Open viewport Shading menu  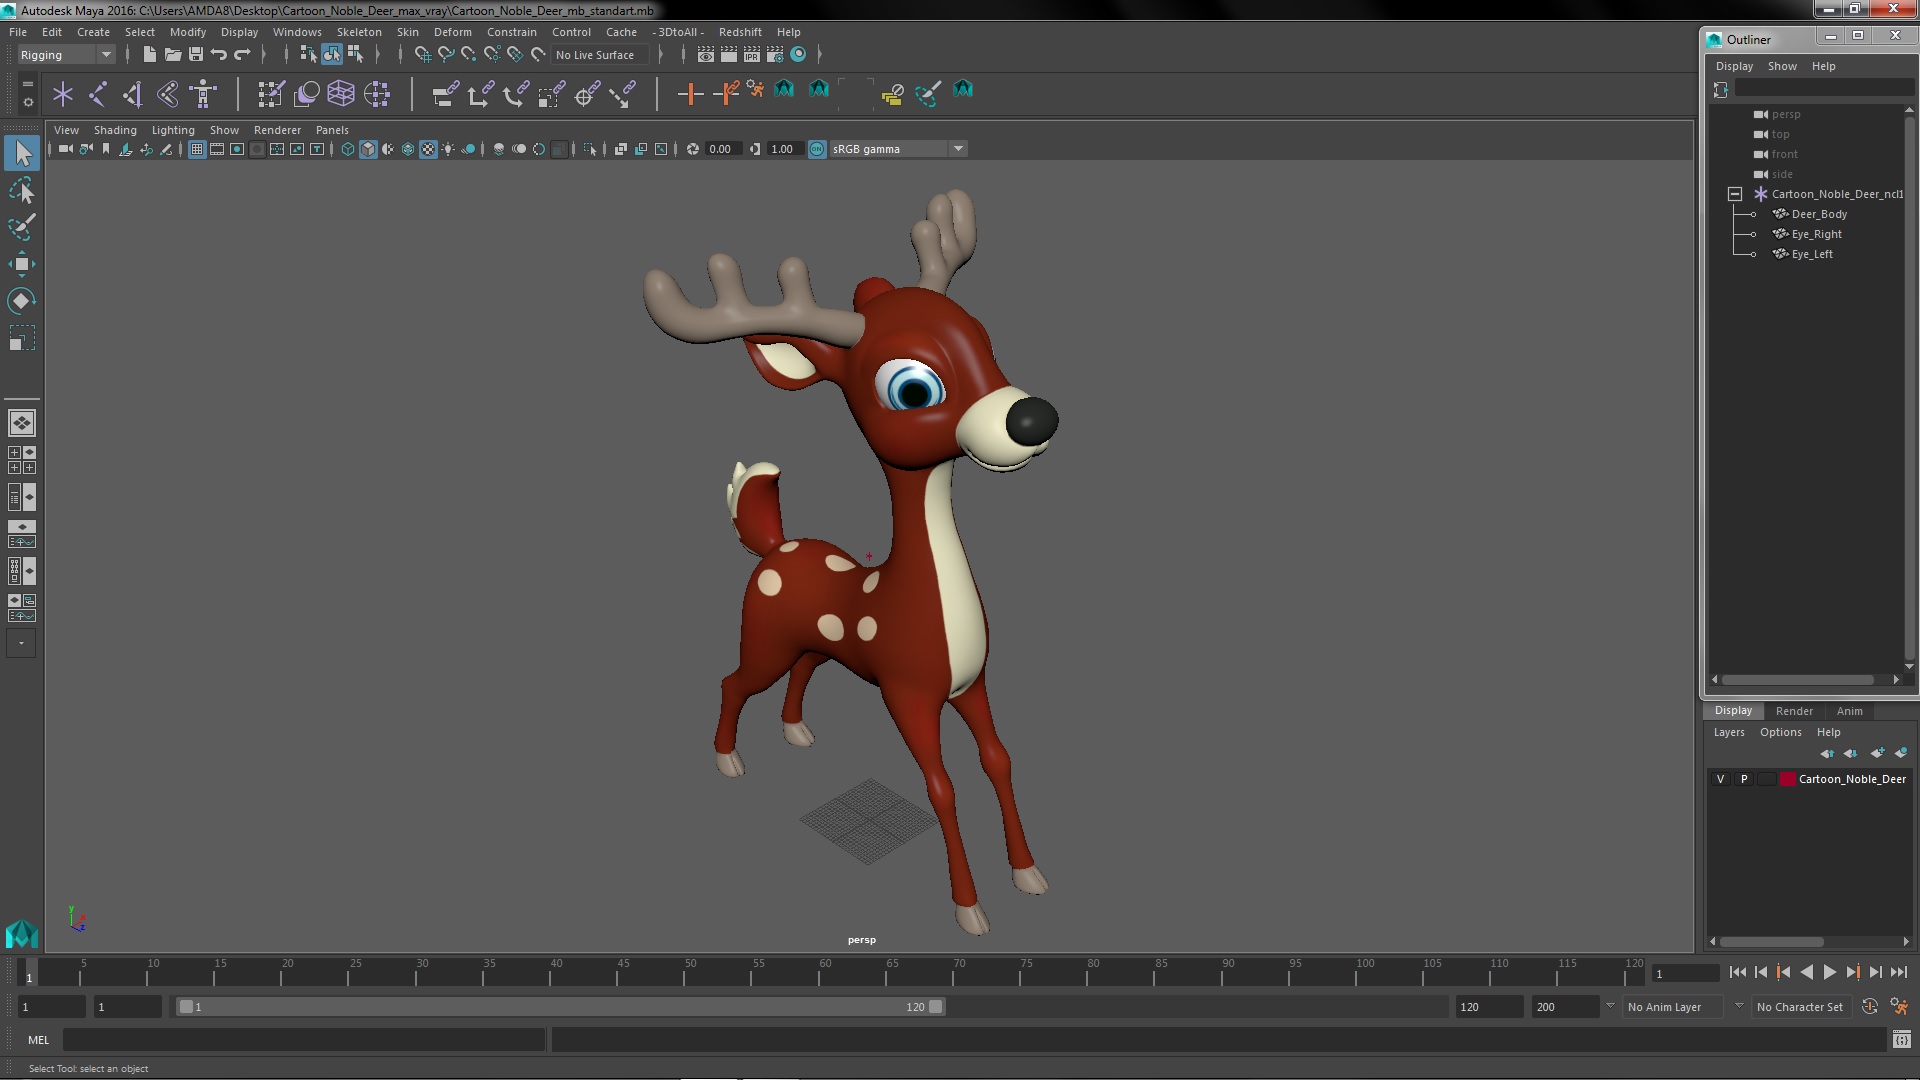[x=115, y=130]
